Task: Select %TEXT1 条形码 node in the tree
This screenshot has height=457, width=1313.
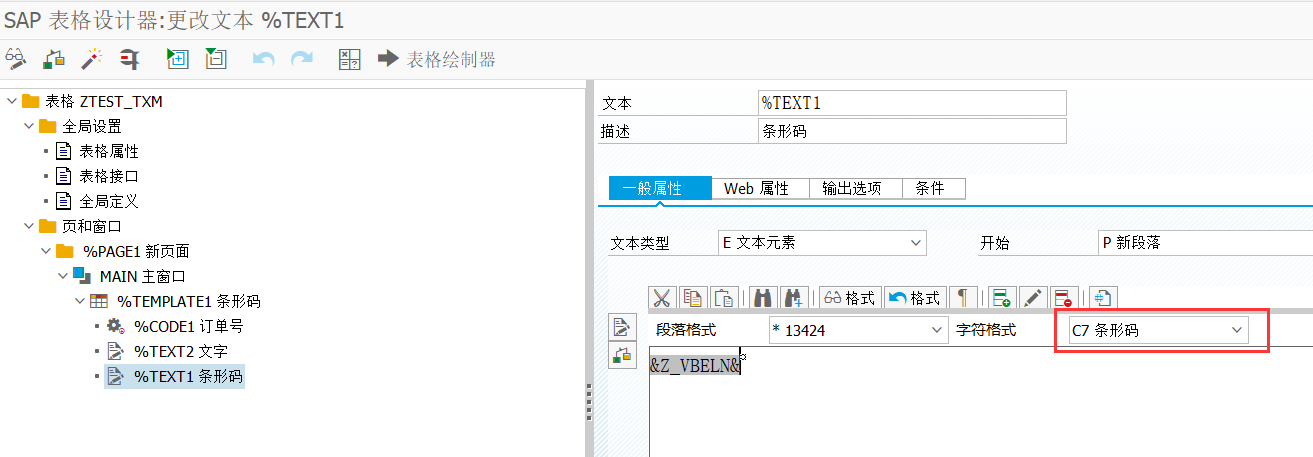Action: coord(188,376)
